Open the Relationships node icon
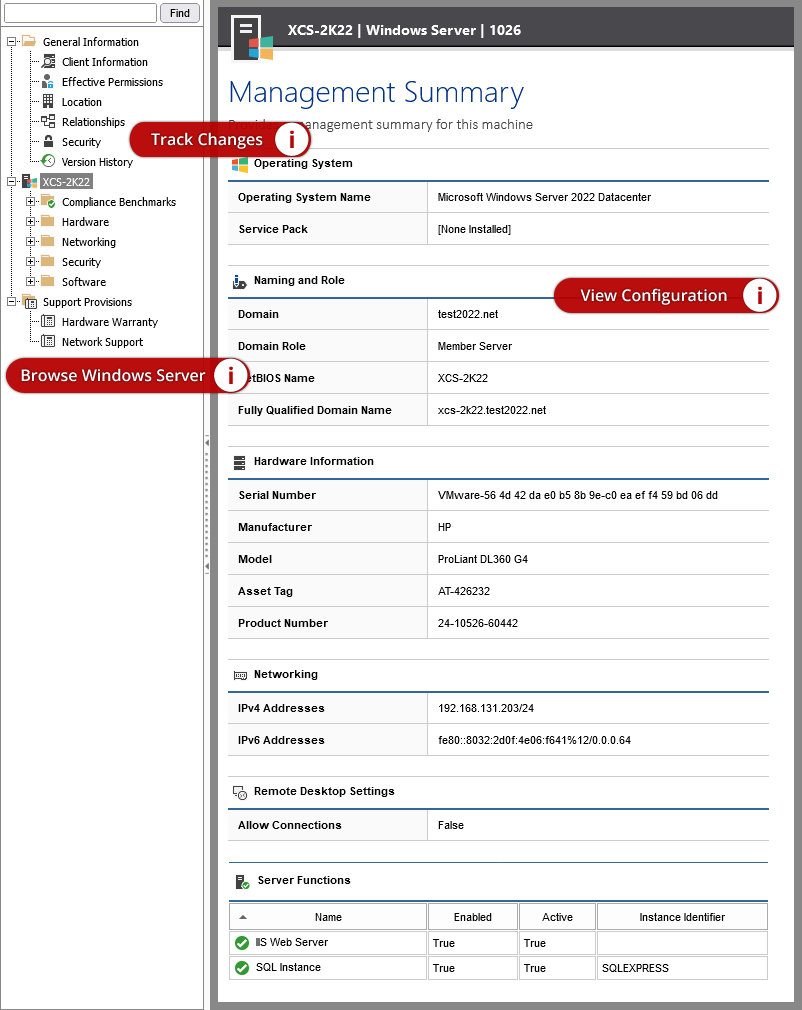Image resolution: width=802 pixels, height=1010 pixels. (x=47, y=121)
